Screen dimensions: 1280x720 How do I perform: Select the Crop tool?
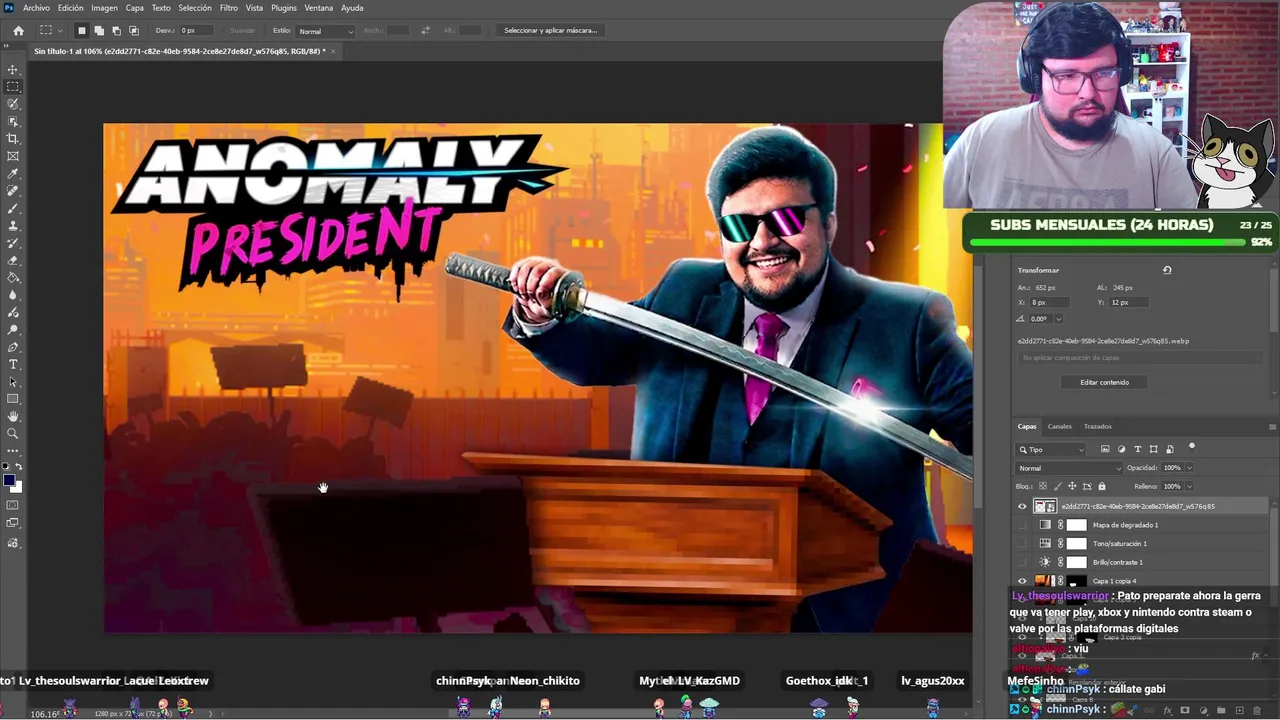[13, 139]
